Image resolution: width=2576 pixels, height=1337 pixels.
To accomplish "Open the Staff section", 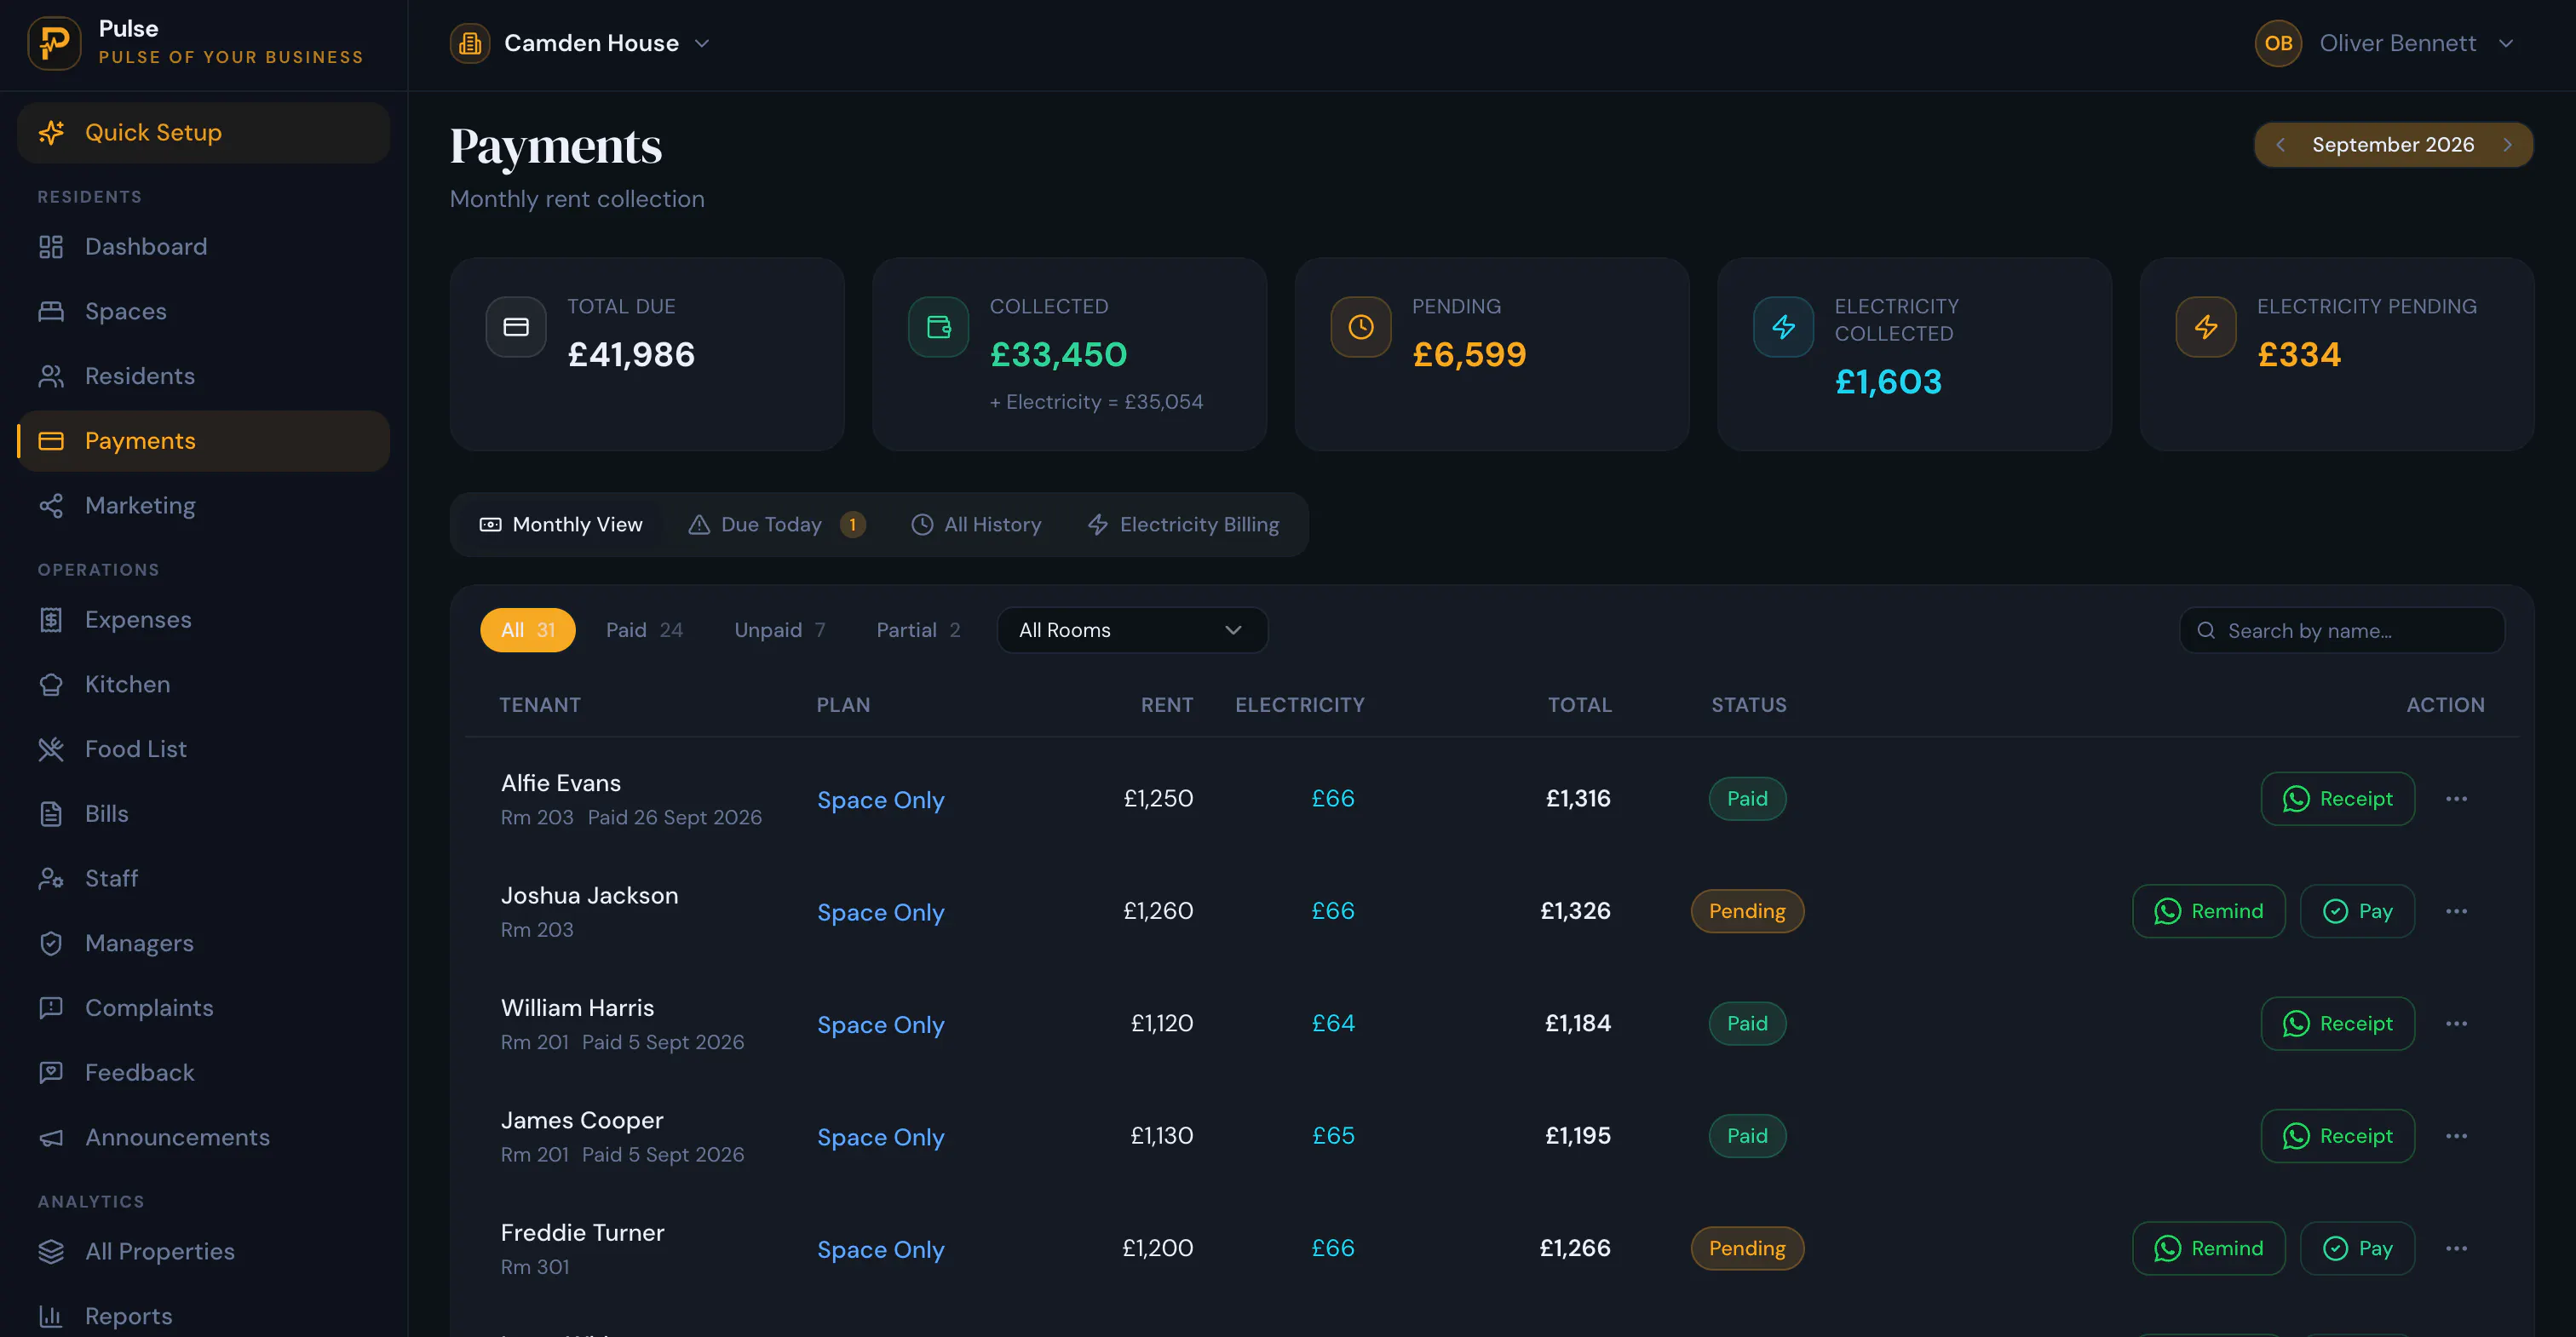I will click(203, 878).
